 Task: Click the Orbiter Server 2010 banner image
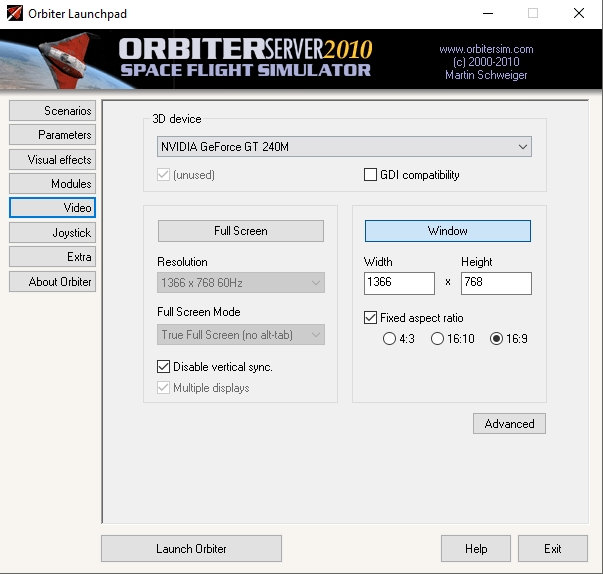pos(302,59)
